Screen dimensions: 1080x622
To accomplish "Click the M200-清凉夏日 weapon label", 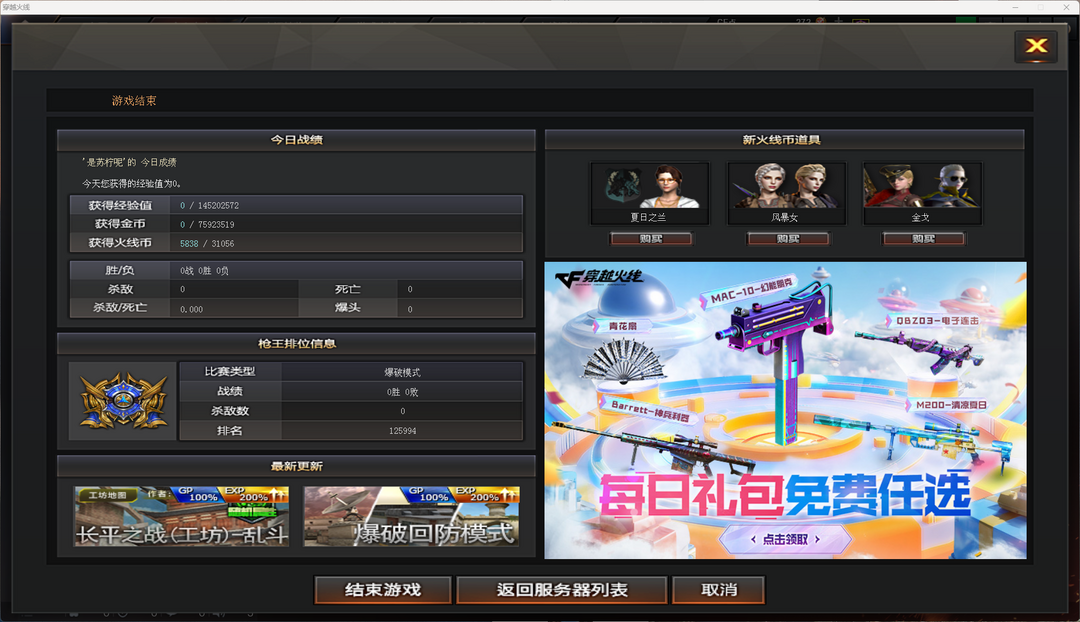I will (x=947, y=405).
